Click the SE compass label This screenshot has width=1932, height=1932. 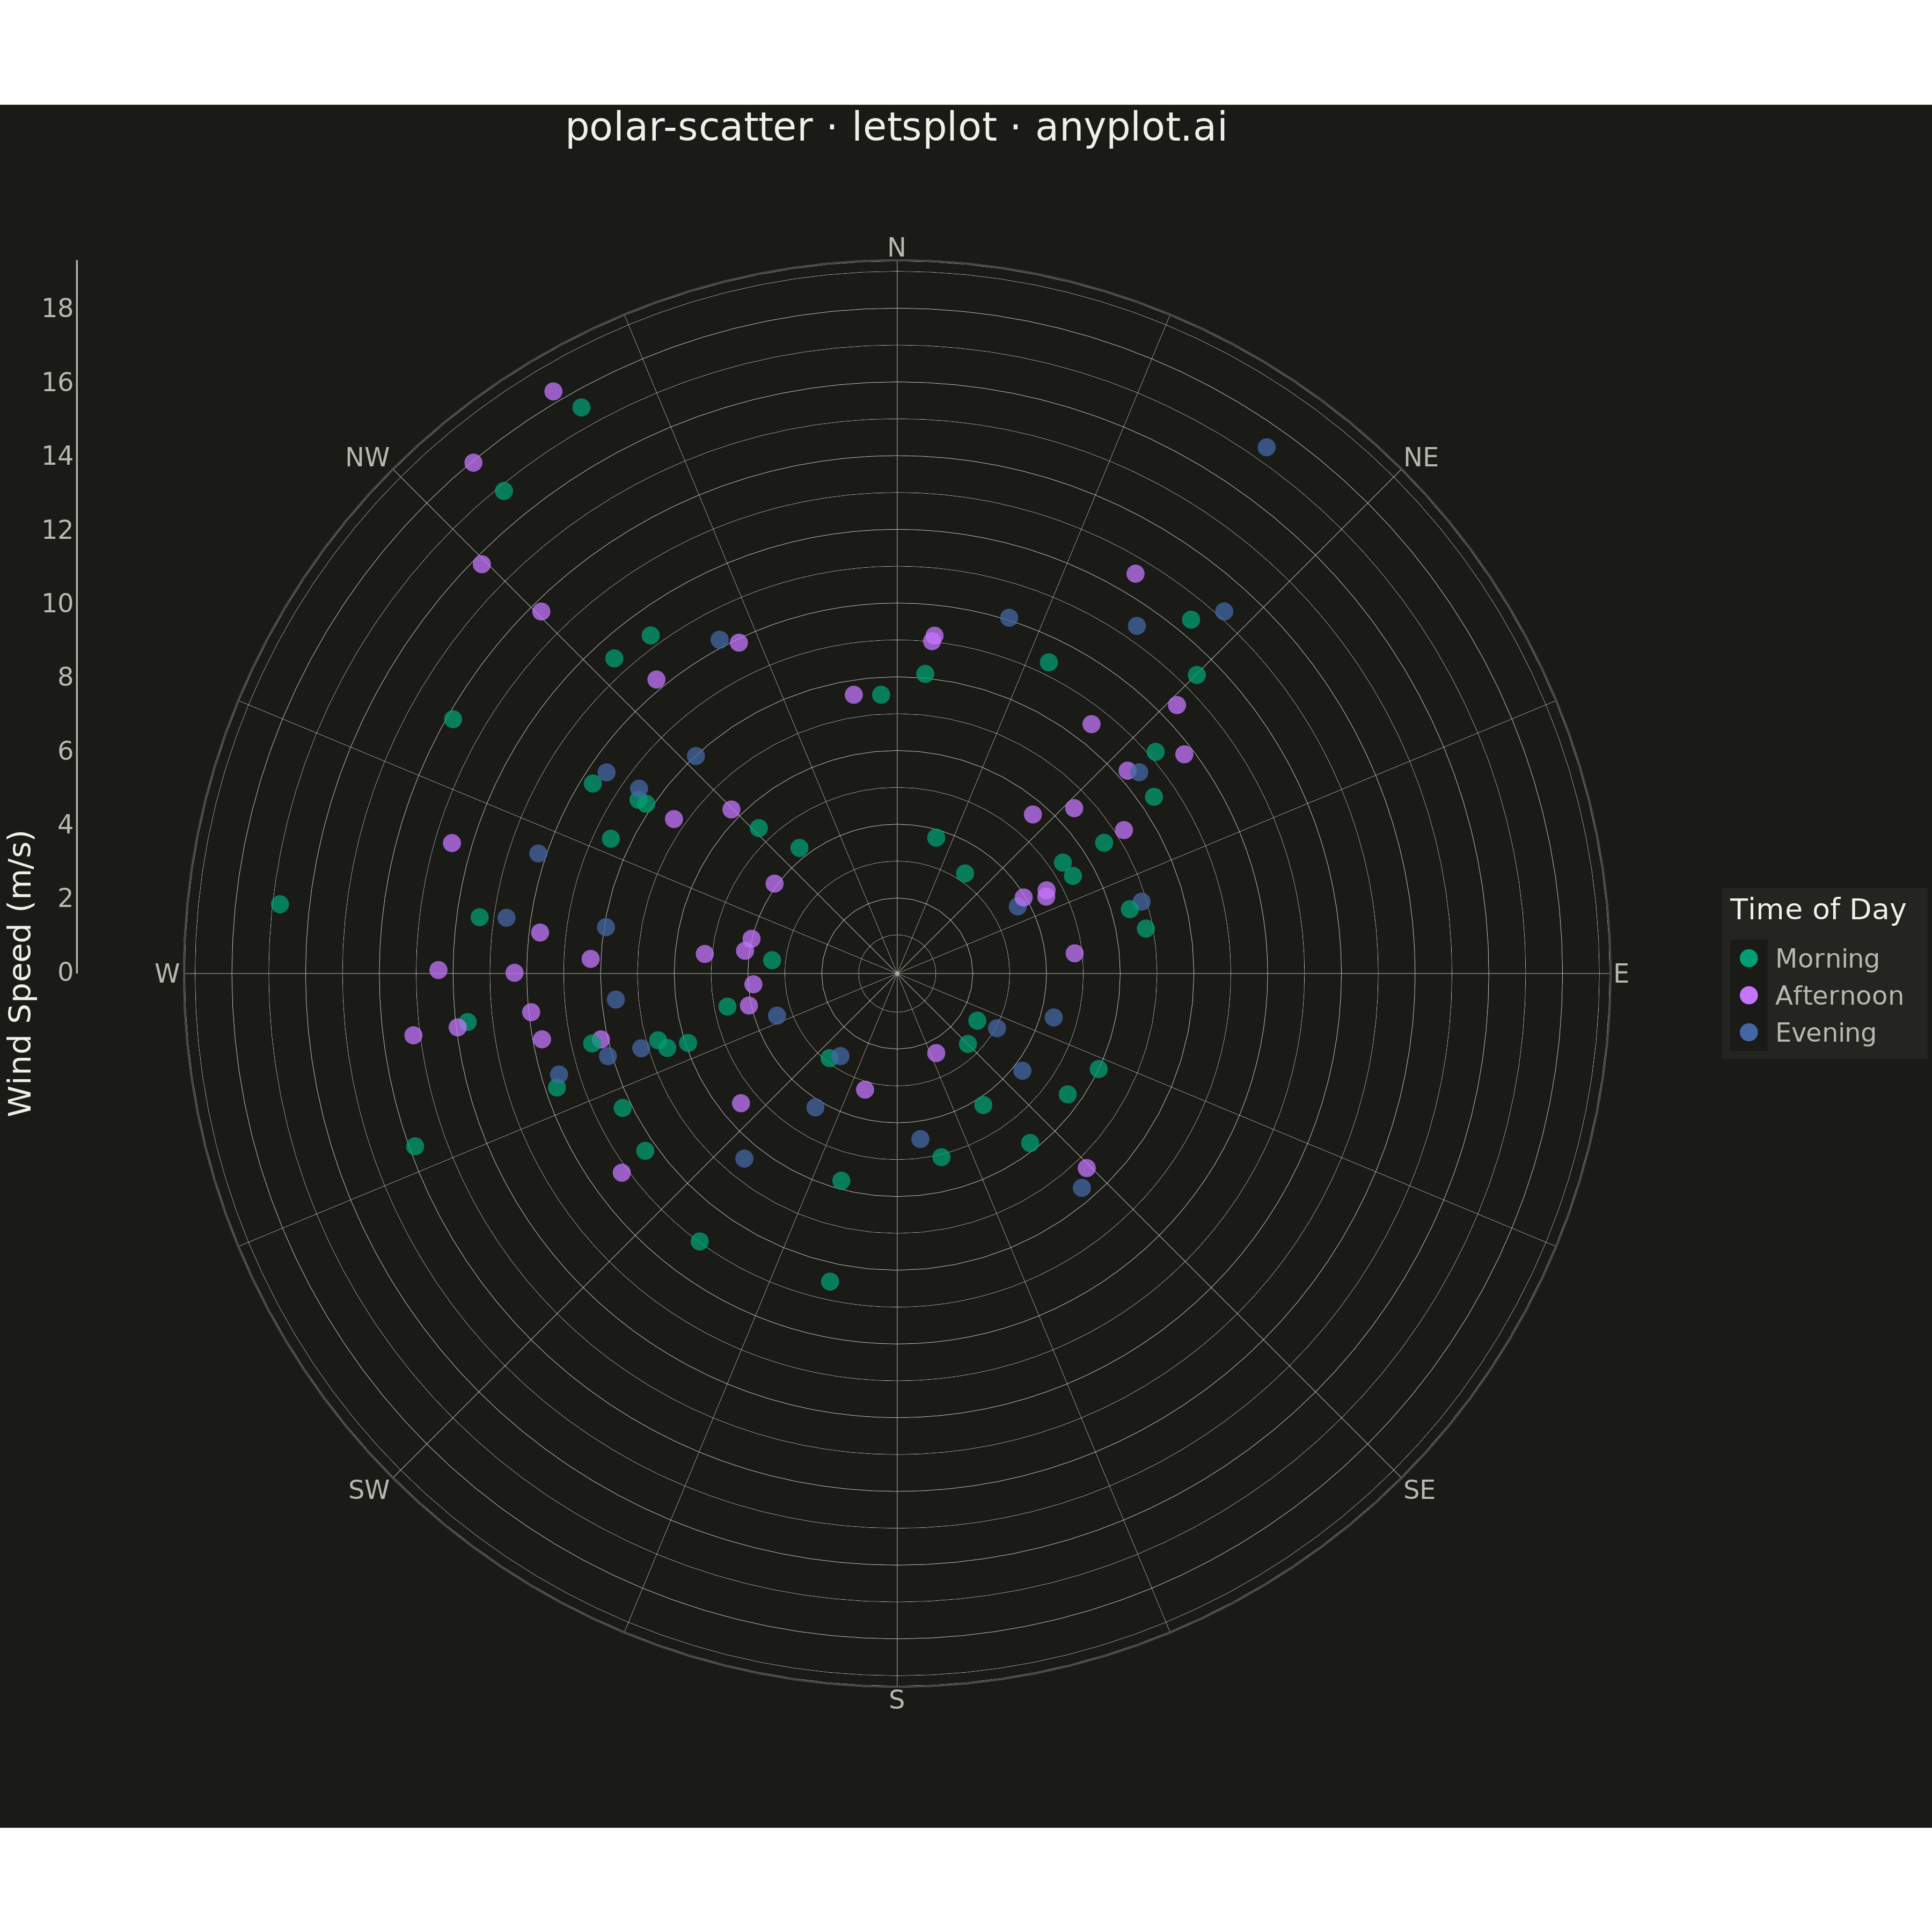pyautogui.click(x=1419, y=1490)
